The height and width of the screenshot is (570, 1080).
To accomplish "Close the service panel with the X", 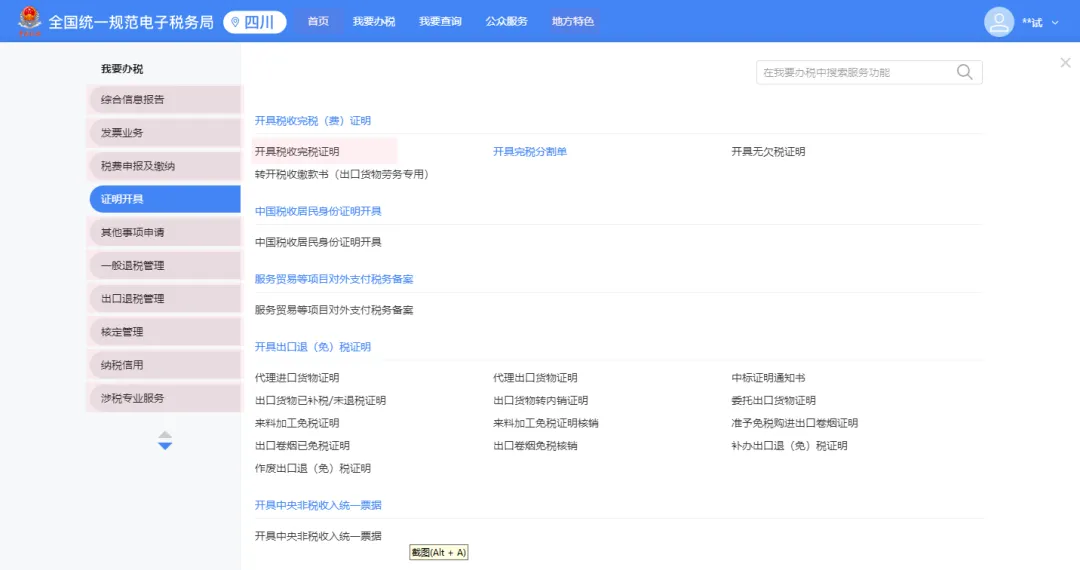I will (1065, 63).
